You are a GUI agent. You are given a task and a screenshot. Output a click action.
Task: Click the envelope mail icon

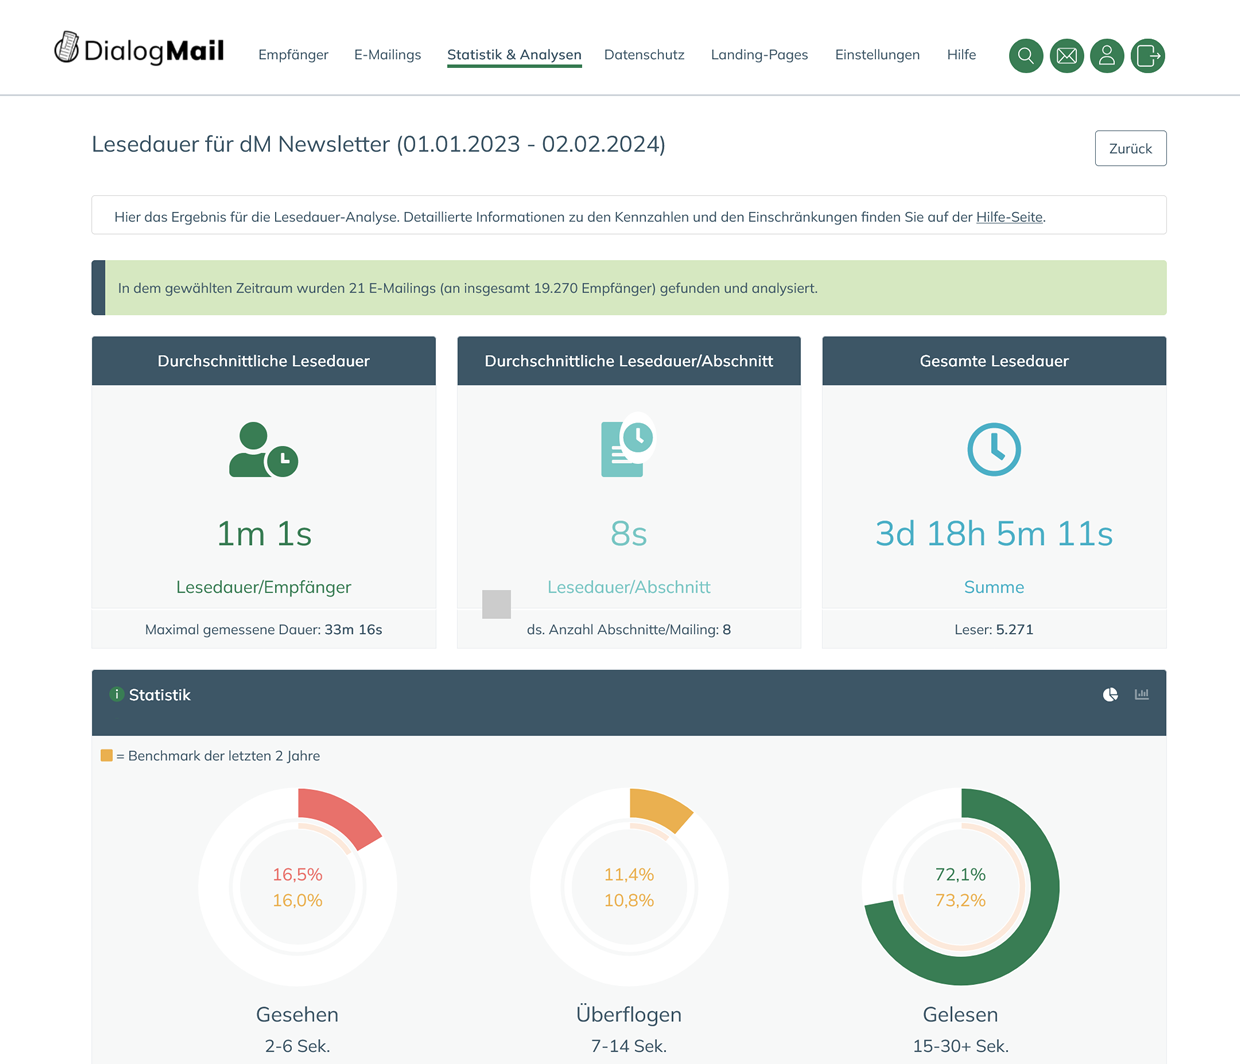click(x=1067, y=56)
